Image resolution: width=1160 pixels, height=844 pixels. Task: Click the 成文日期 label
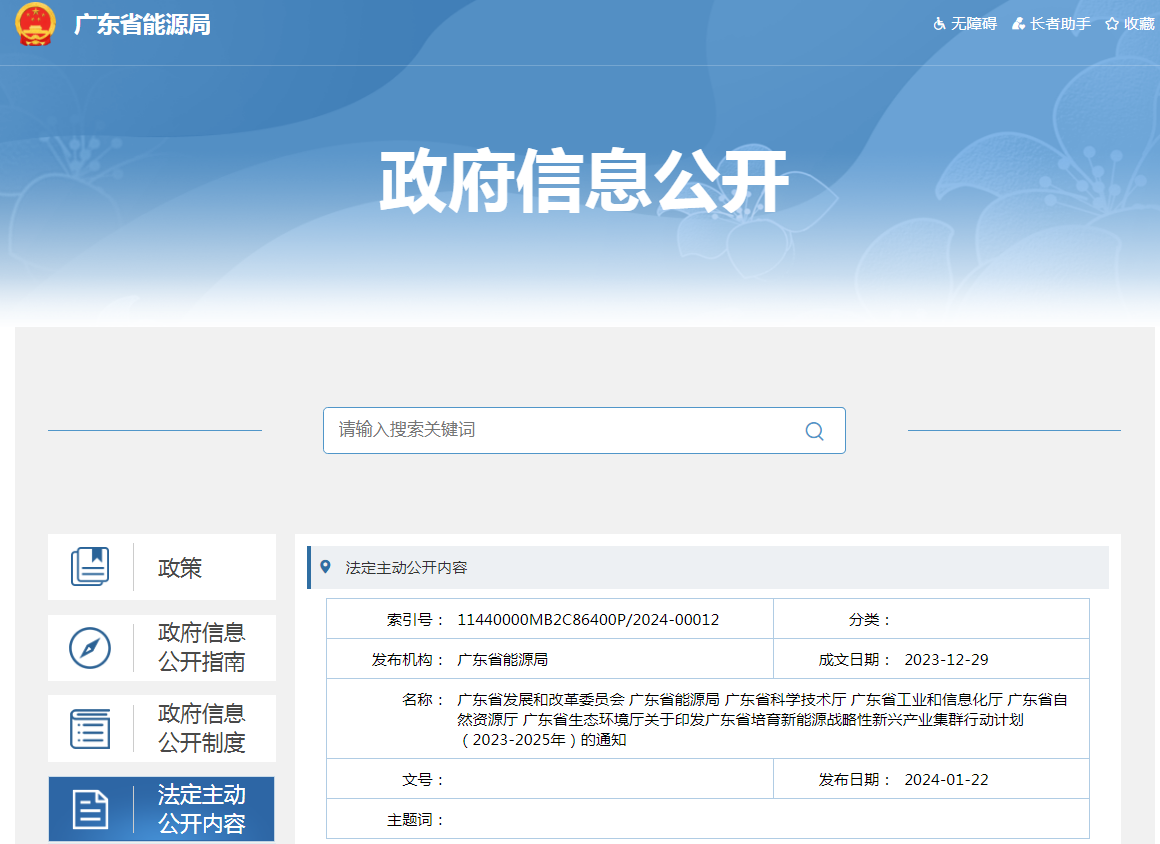(x=854, y=660)
